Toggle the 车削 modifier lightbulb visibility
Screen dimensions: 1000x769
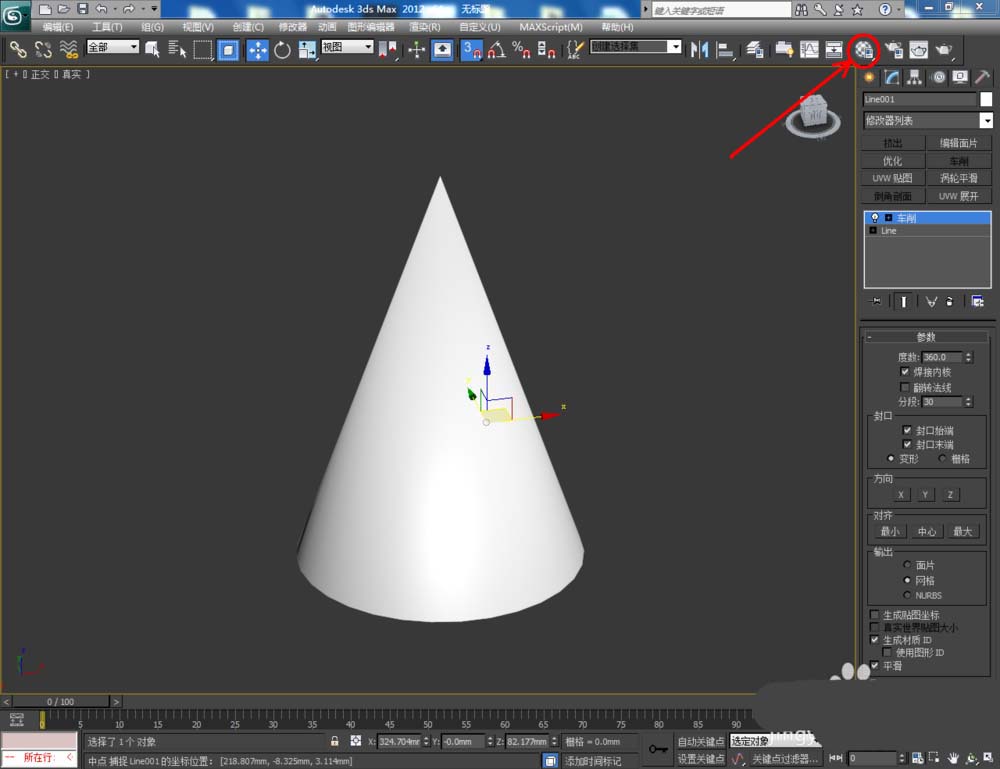coord(875,217)
